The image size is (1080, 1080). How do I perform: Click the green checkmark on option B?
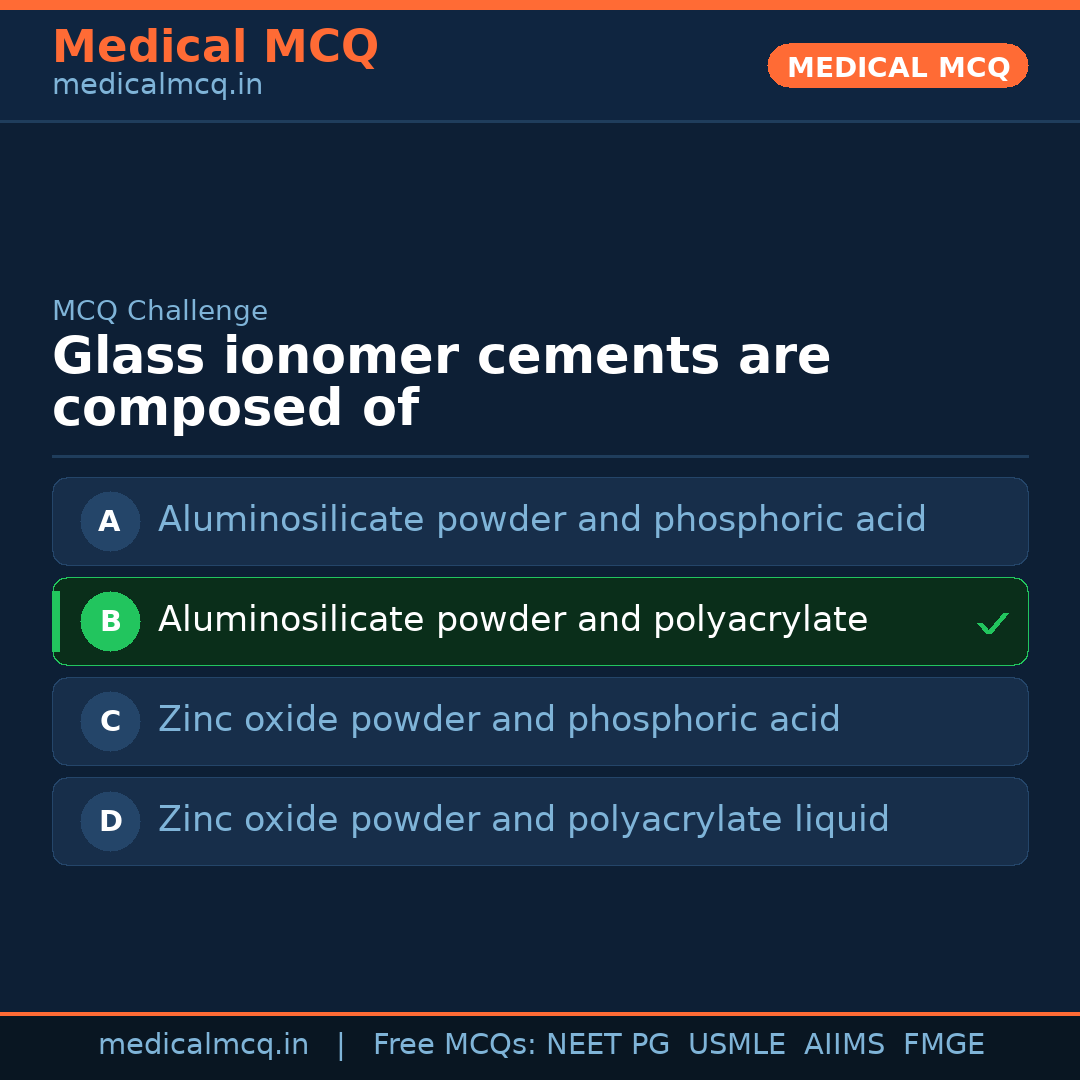992,624
